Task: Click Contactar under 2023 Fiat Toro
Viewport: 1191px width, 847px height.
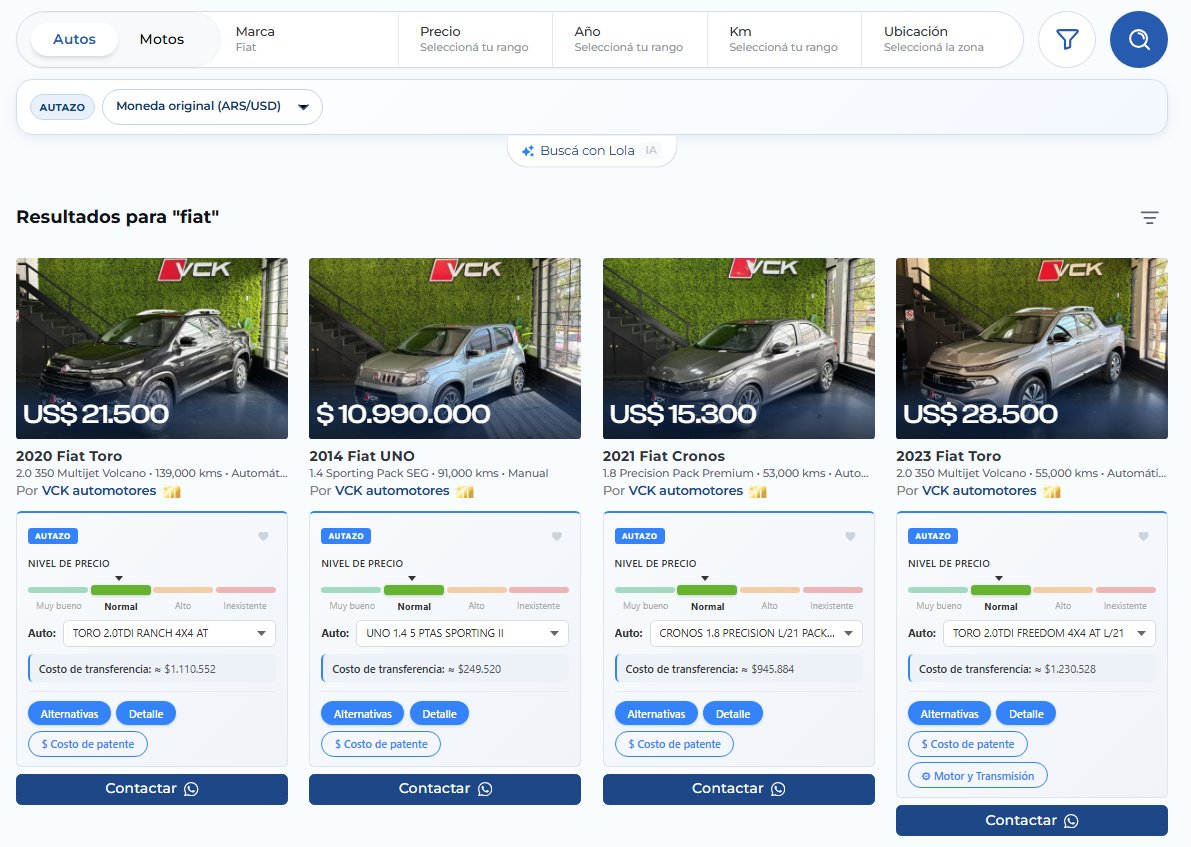Action: pyautogui.click(x=1031, y=821)
